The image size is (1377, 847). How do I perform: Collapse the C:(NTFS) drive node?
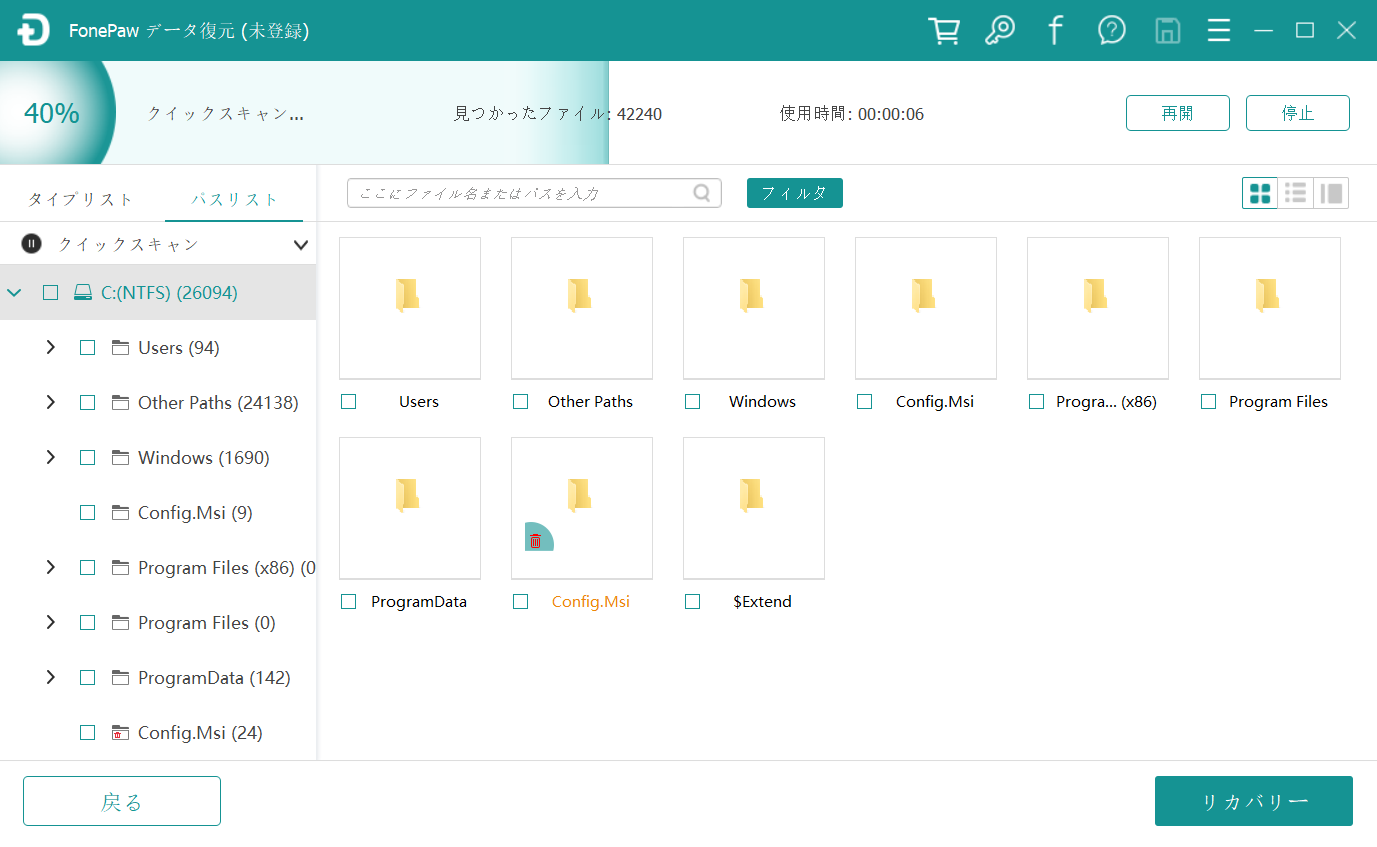(x=14, y=293)
